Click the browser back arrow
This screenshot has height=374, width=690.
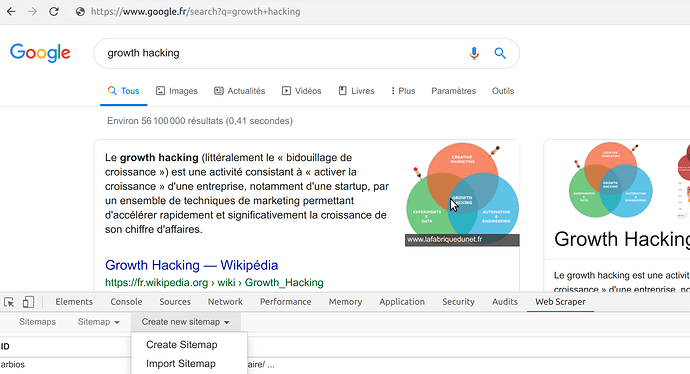11,11
